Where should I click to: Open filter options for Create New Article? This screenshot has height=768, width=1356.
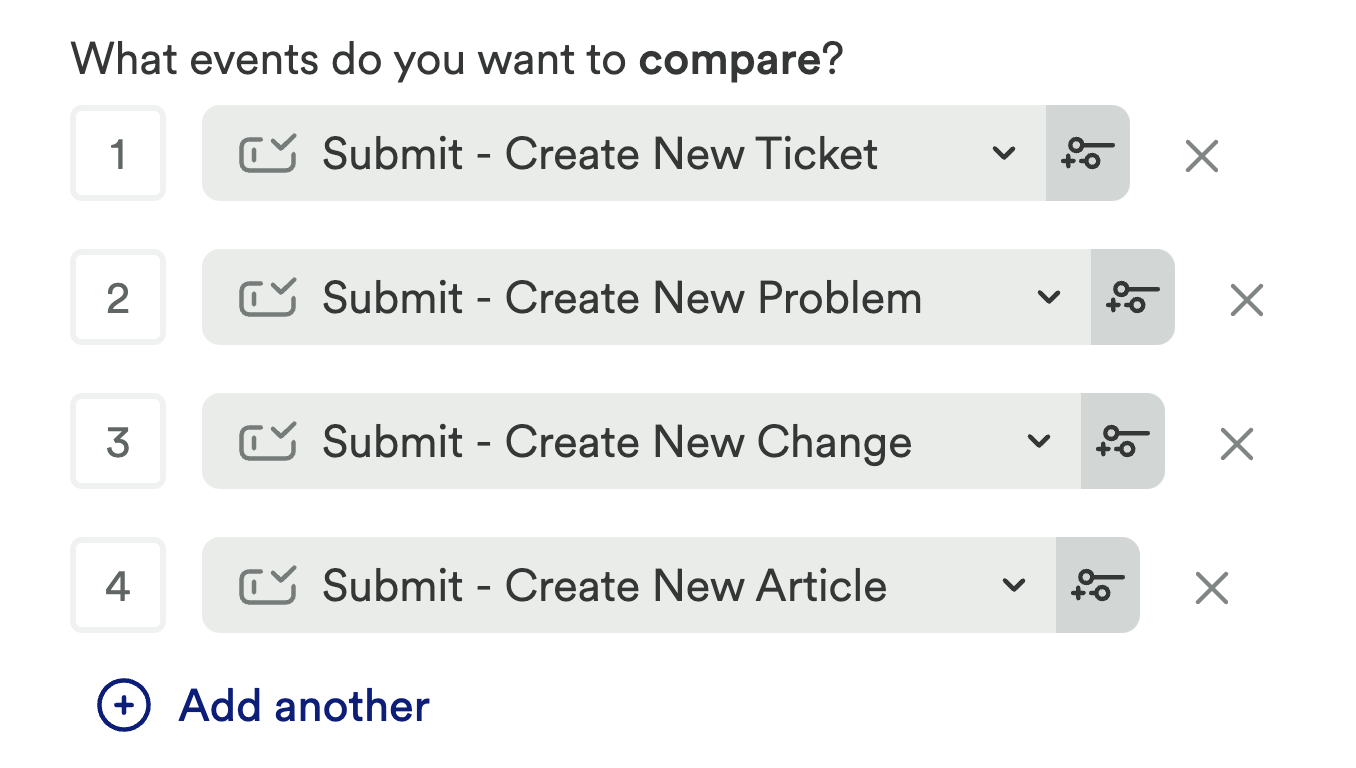pos(1097,586)
